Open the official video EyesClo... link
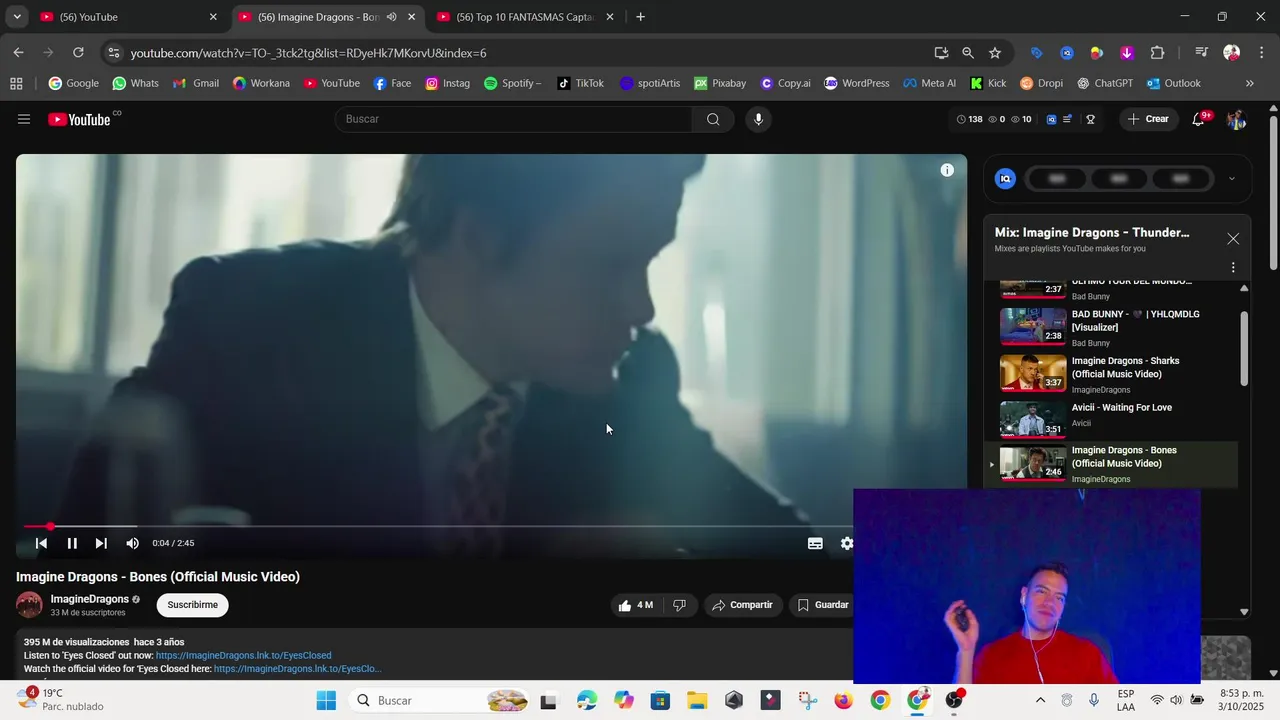This screenshot has width=1280, height=720. pyautogui.click(x=297, y=669)
